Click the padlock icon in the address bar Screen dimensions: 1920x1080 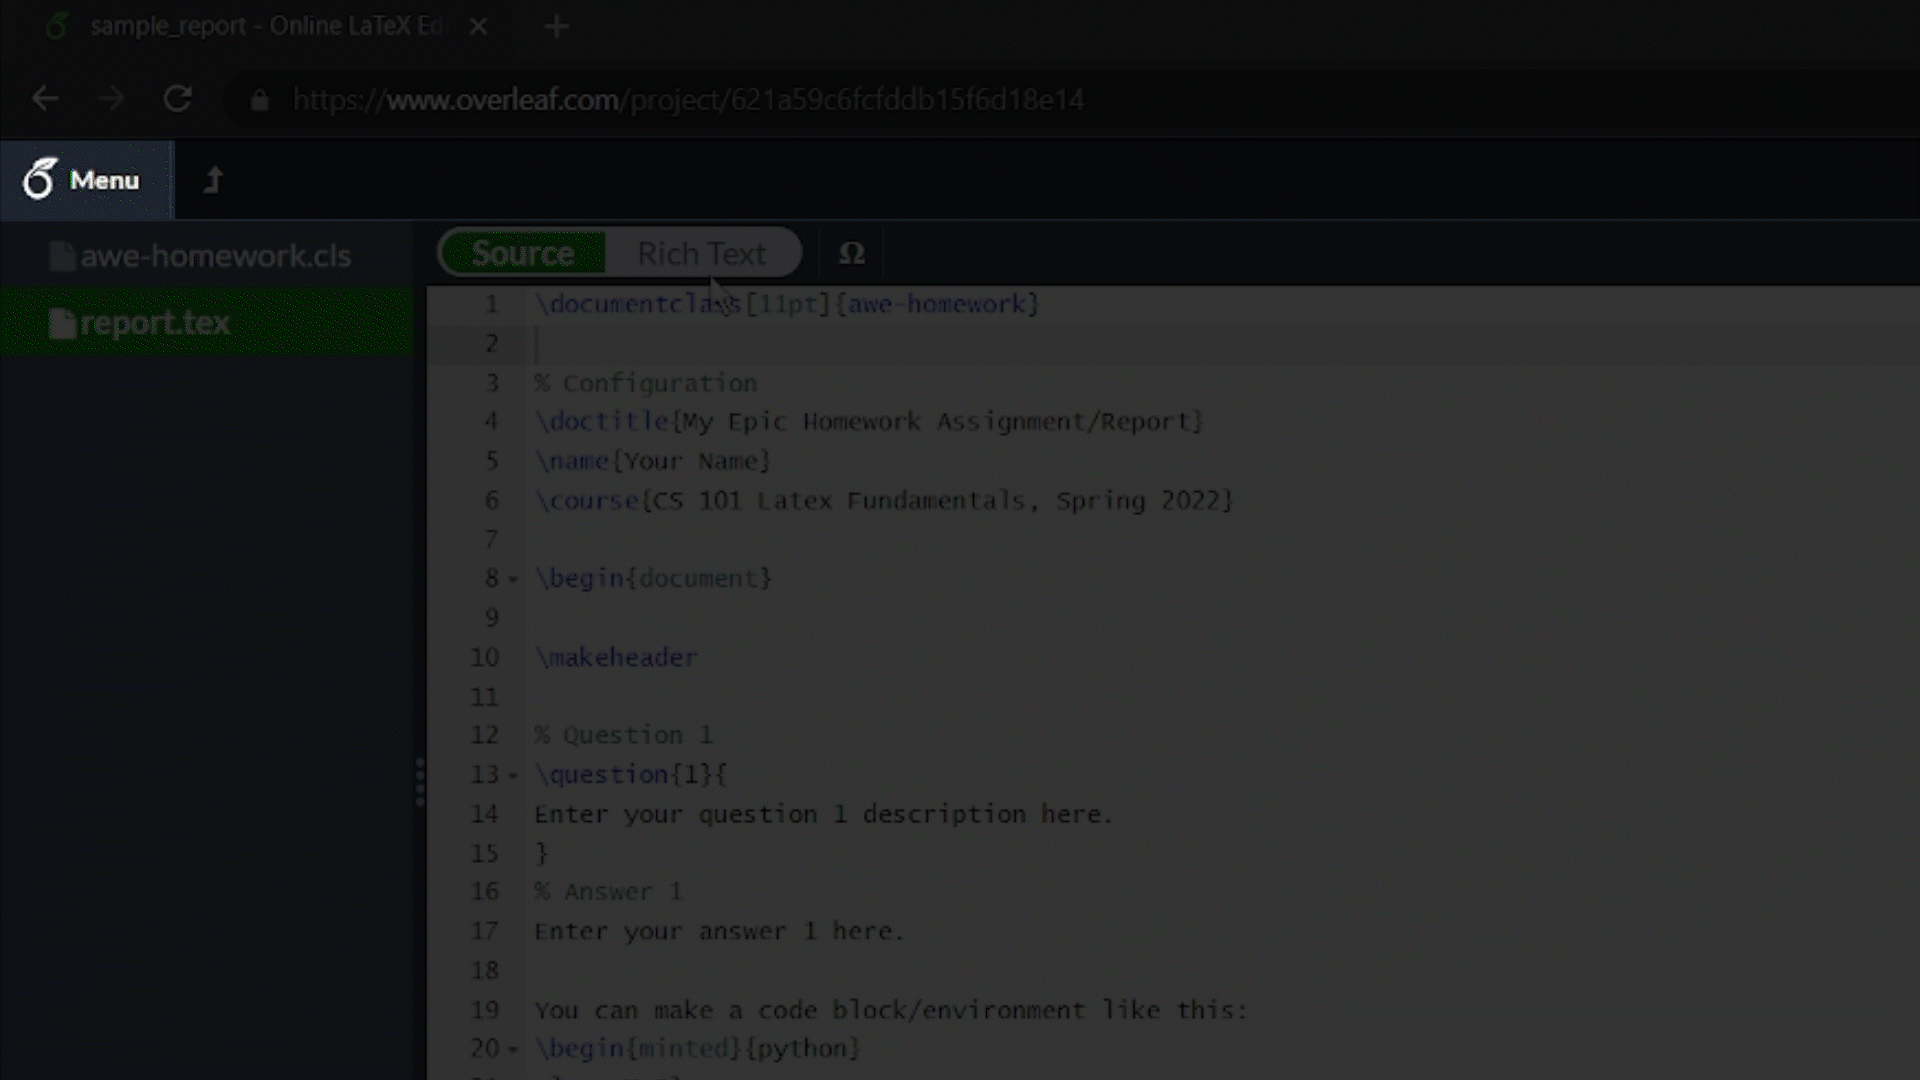tap(260, 100)
